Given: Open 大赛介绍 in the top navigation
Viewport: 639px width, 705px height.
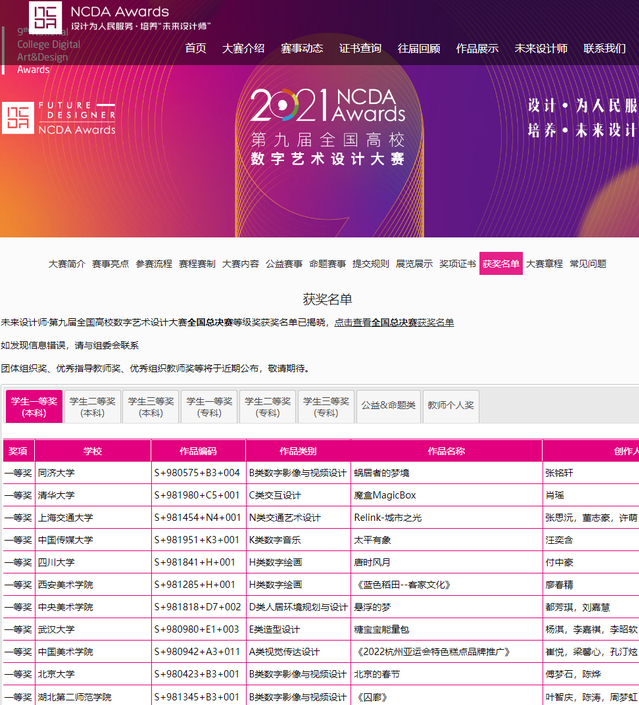Looking at the screenshot, I should click(243, 48).
